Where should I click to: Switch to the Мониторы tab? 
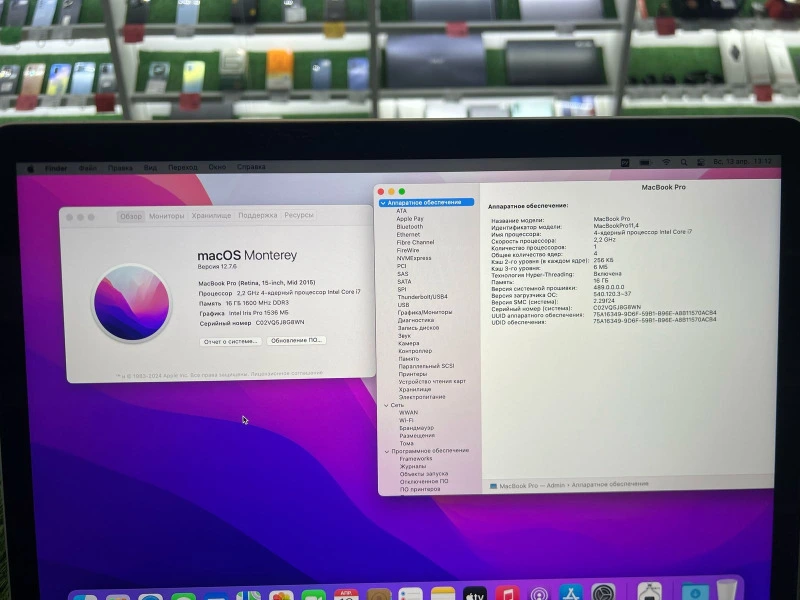pos(167,216)
